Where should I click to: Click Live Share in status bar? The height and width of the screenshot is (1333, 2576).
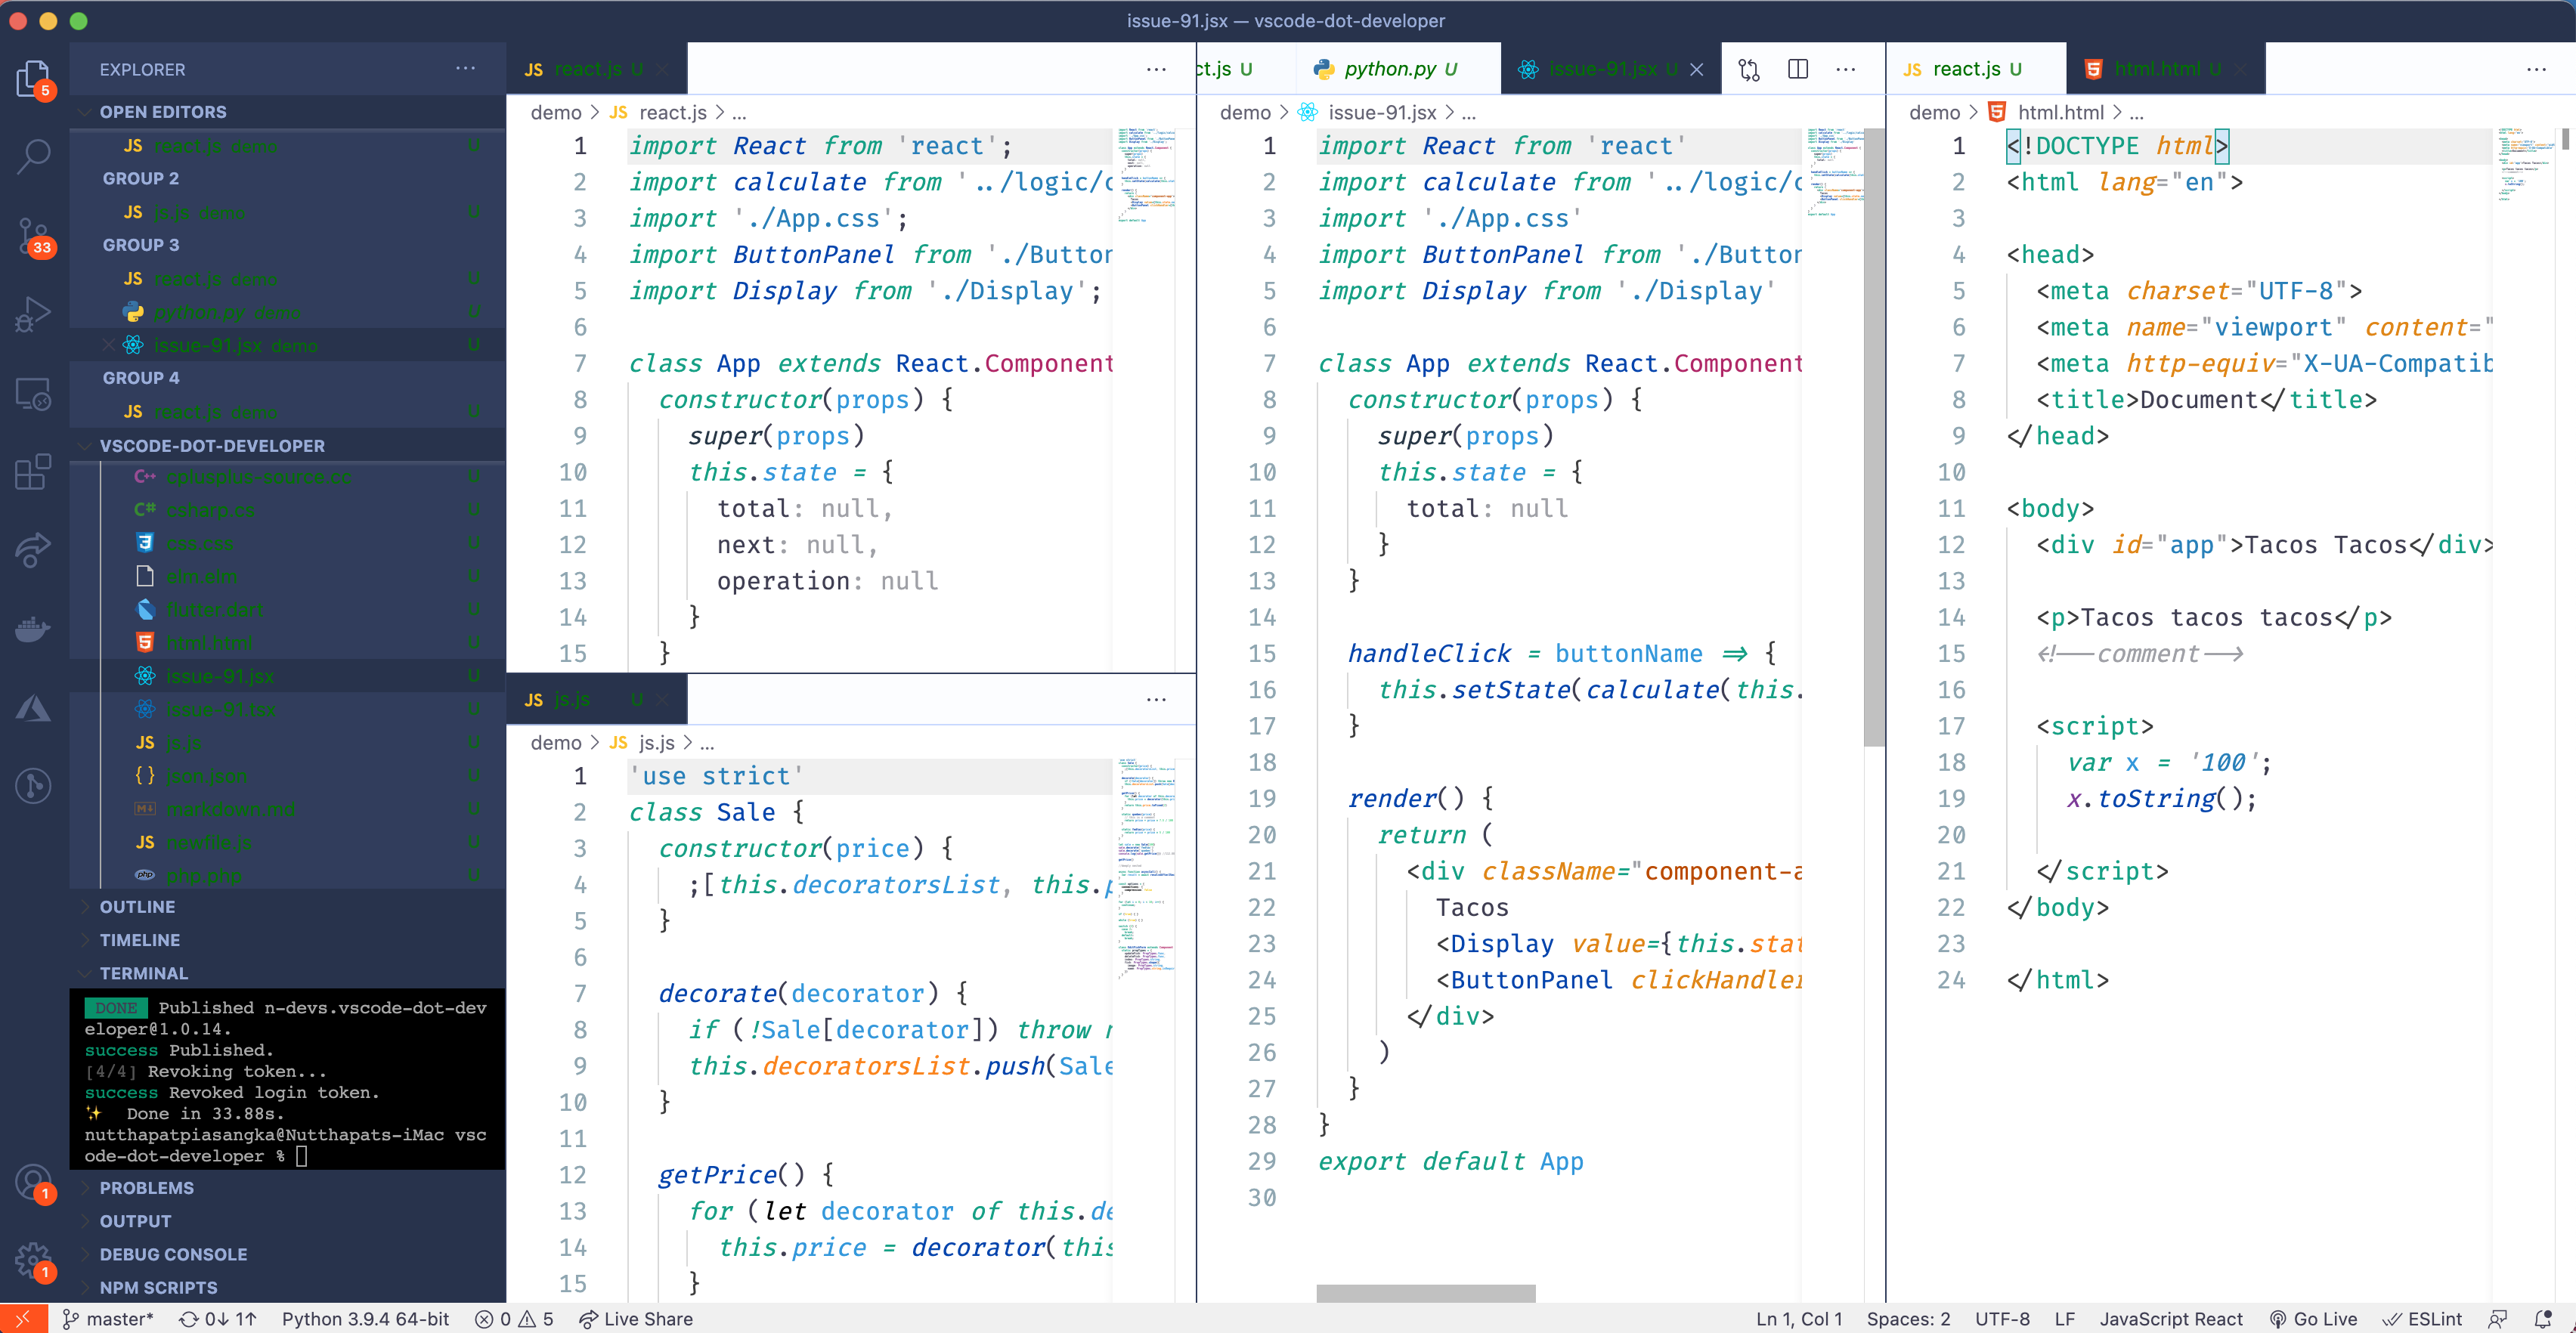[x=636, y=1318]
